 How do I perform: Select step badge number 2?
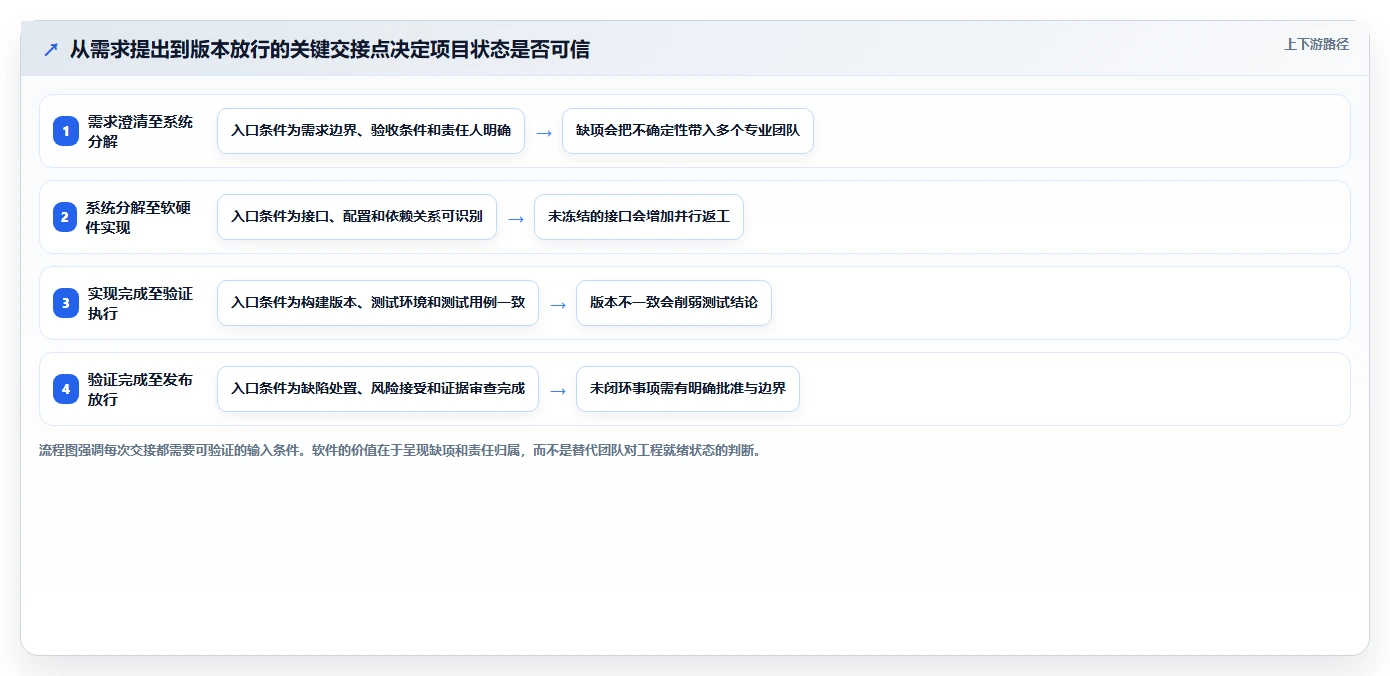coord(66,217)
